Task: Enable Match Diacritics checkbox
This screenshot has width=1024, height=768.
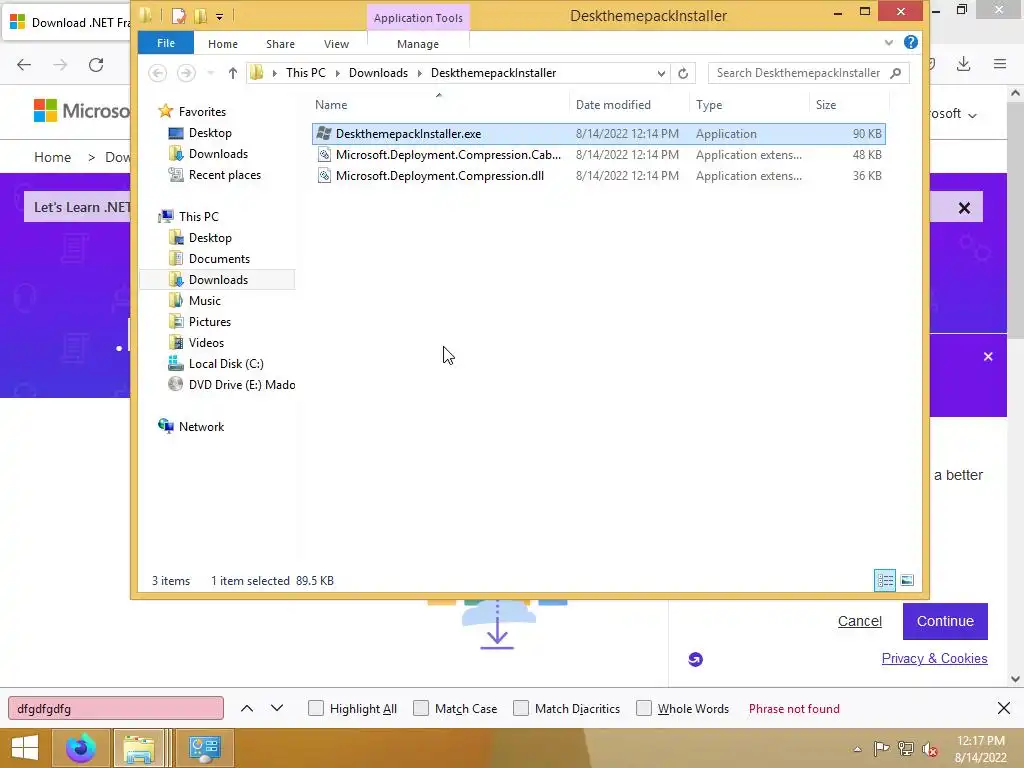Action: [521, 708]
